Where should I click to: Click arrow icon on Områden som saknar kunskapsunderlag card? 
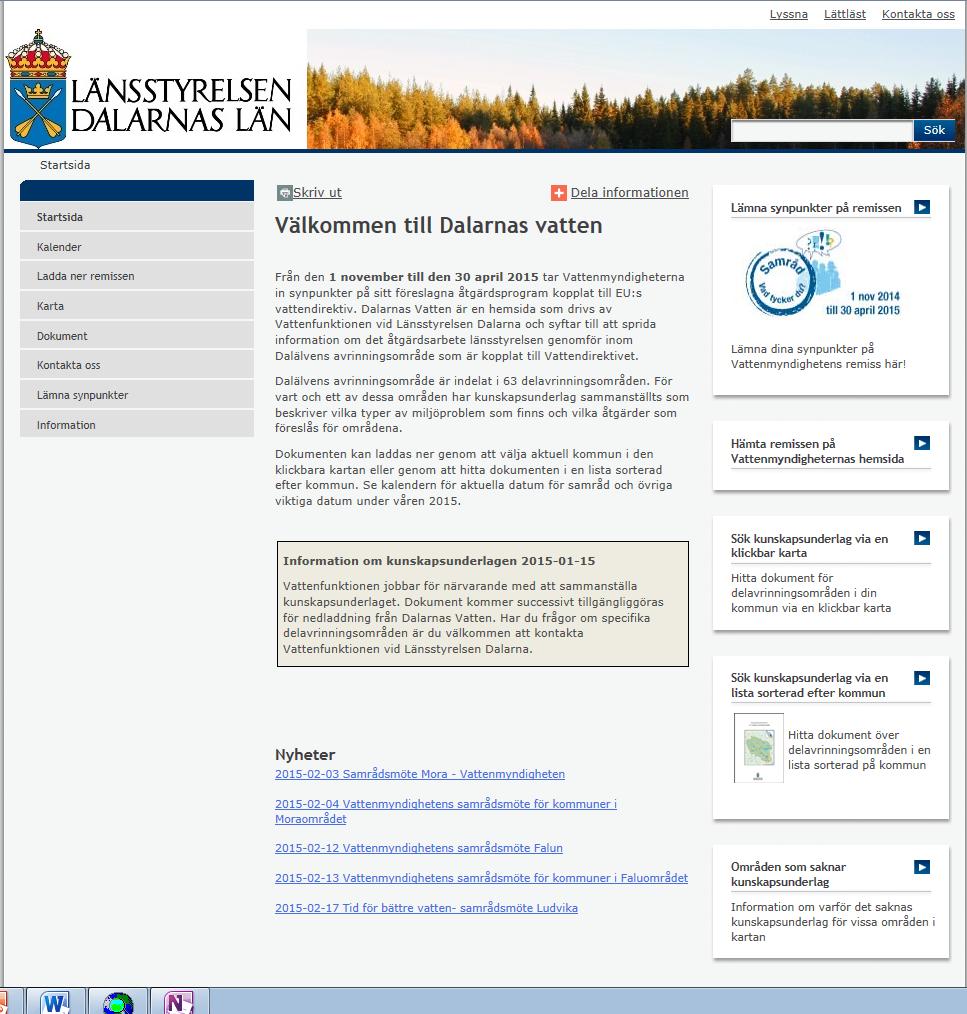(922, 867)
